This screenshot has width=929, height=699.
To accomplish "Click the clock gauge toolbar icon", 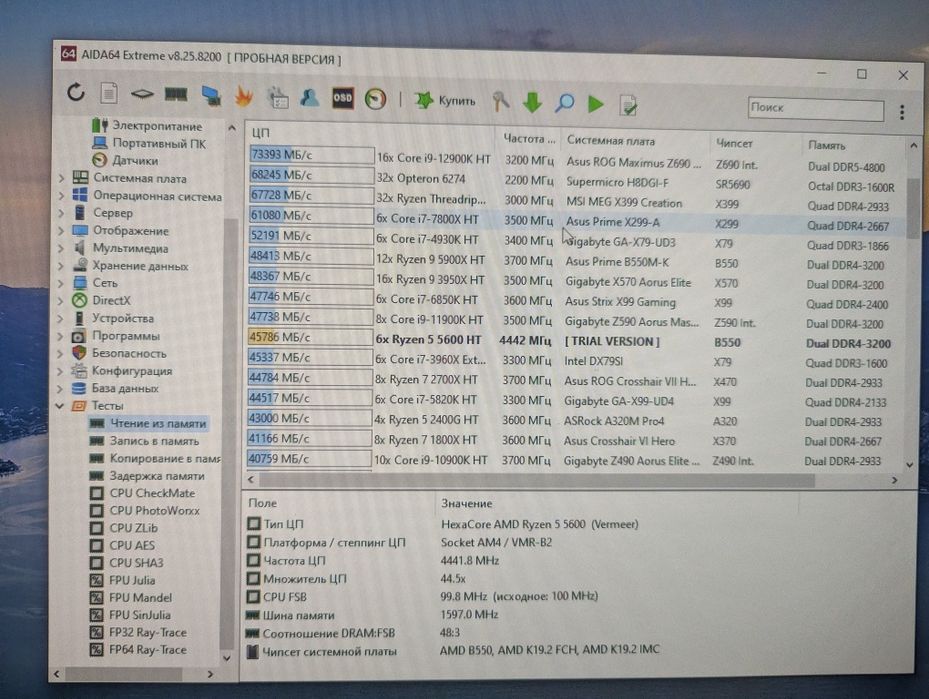I will (x=376, y=99).
